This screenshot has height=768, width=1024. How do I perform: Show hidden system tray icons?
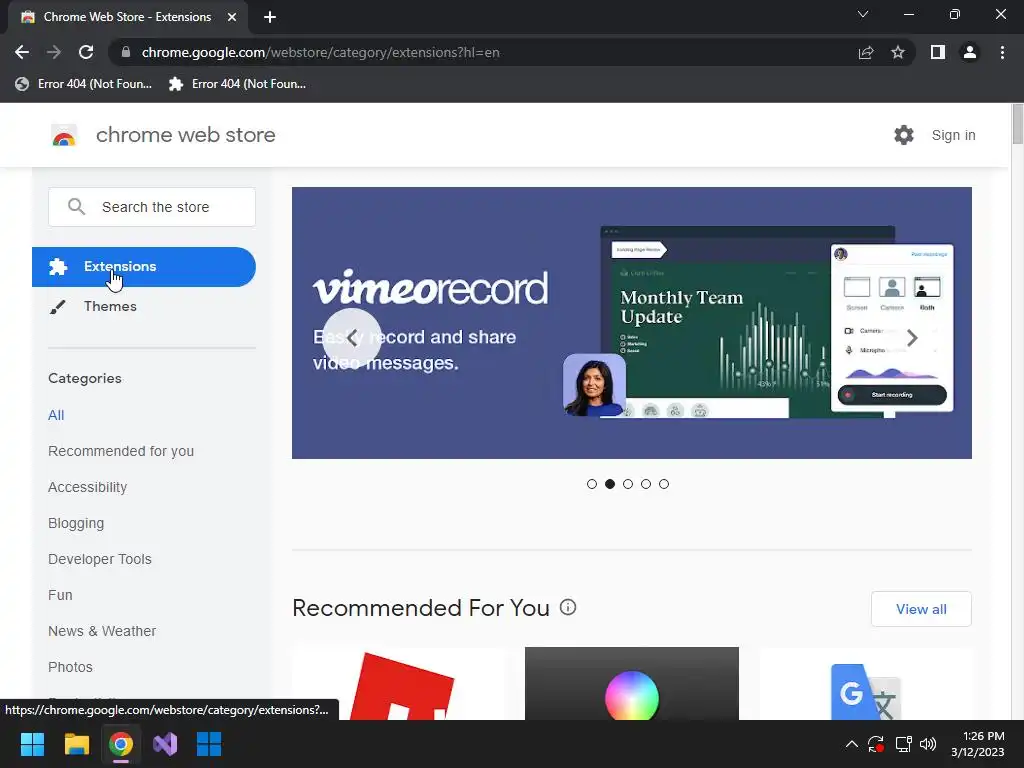pos(852,744)
